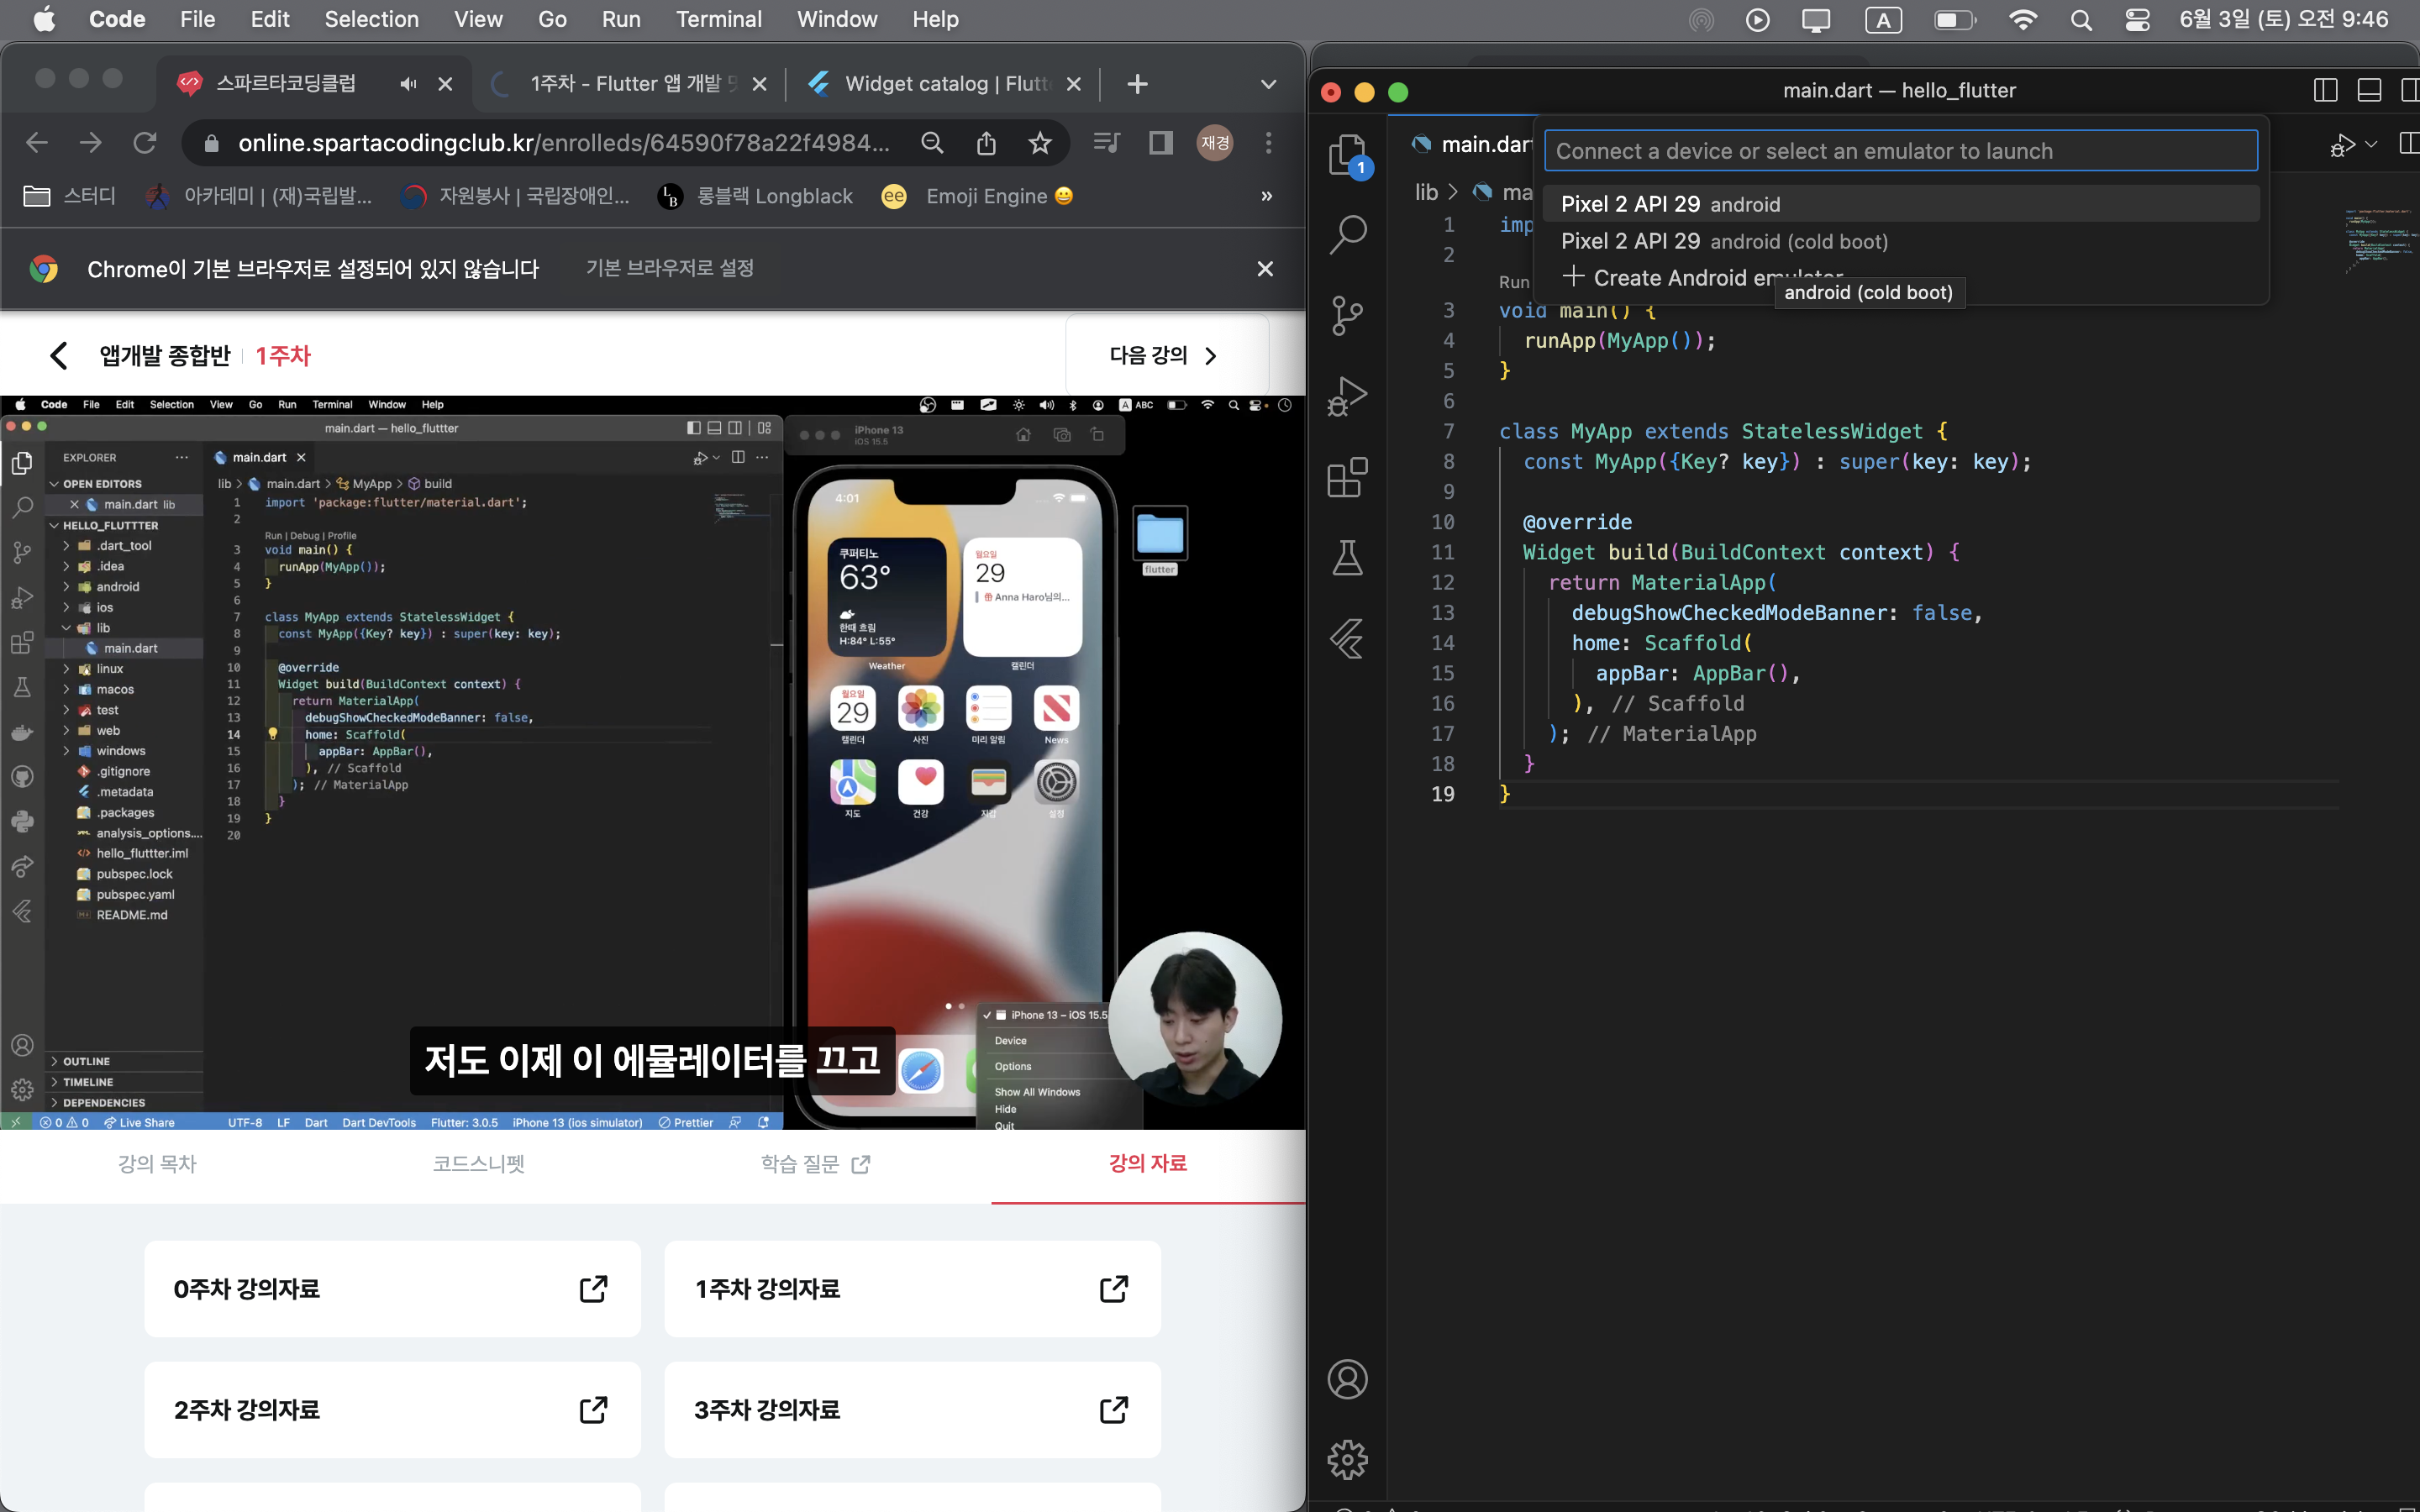Open Chrome media control icon
Image resolution: width=2420 pixels, height=1512 pixels.
[x=1106, y=143]
